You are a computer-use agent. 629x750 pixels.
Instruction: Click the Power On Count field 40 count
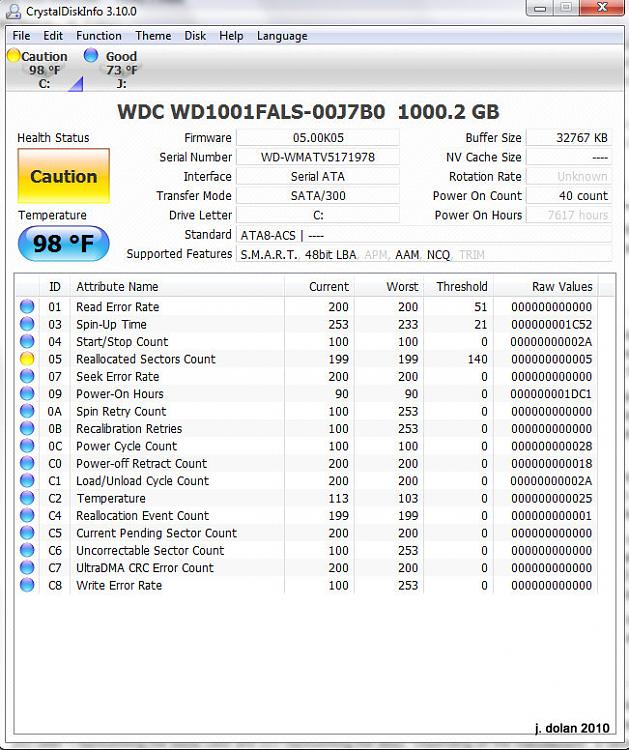[569, 196]
